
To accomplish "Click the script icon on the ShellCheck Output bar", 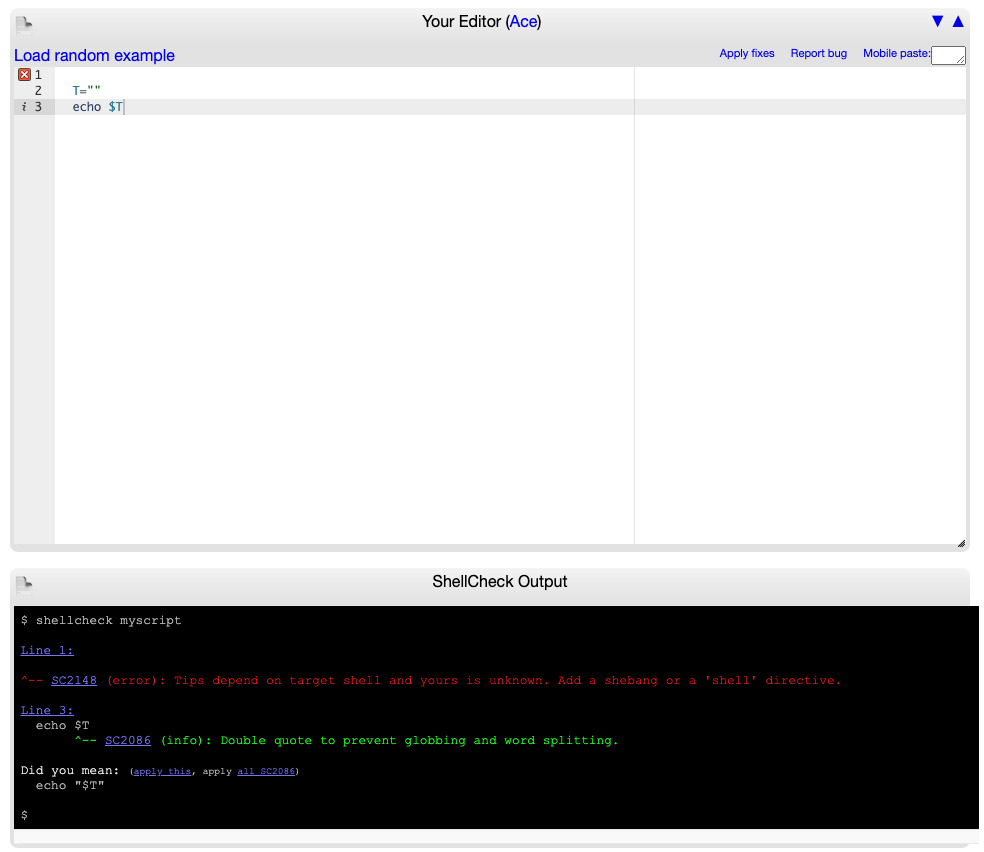I will [x=24, y=582].
